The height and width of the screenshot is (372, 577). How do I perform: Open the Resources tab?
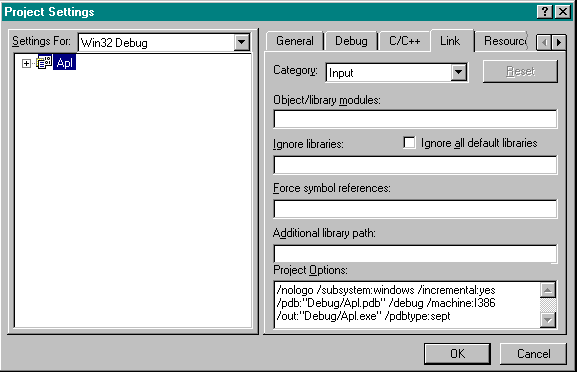click(x=503, y=41)
